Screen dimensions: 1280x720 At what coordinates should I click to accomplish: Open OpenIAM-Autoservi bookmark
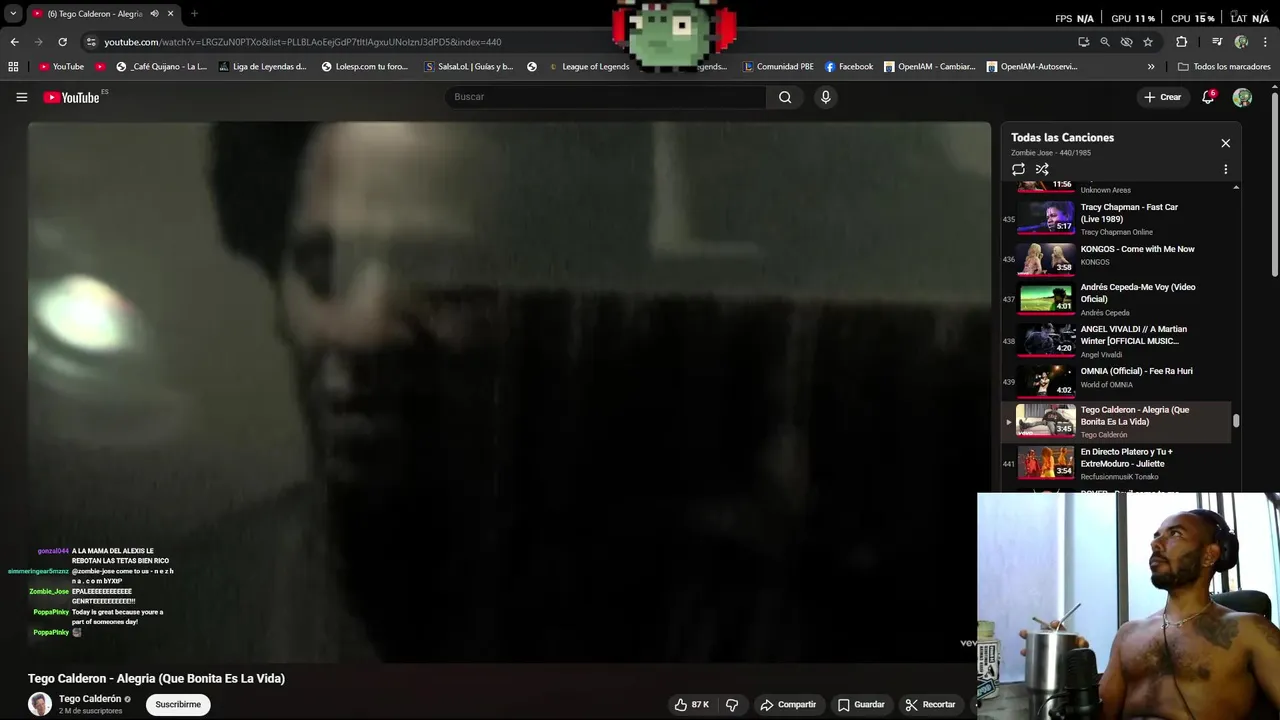[1032, 67]
